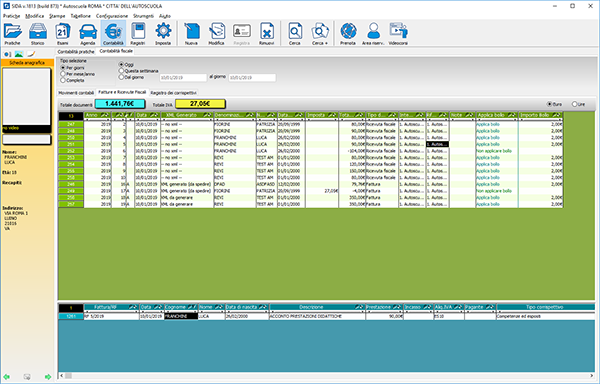This screenshot has height=384, width=600.
Task: Select the Per mese/anno radio button
Action: [x=63, y=74]
